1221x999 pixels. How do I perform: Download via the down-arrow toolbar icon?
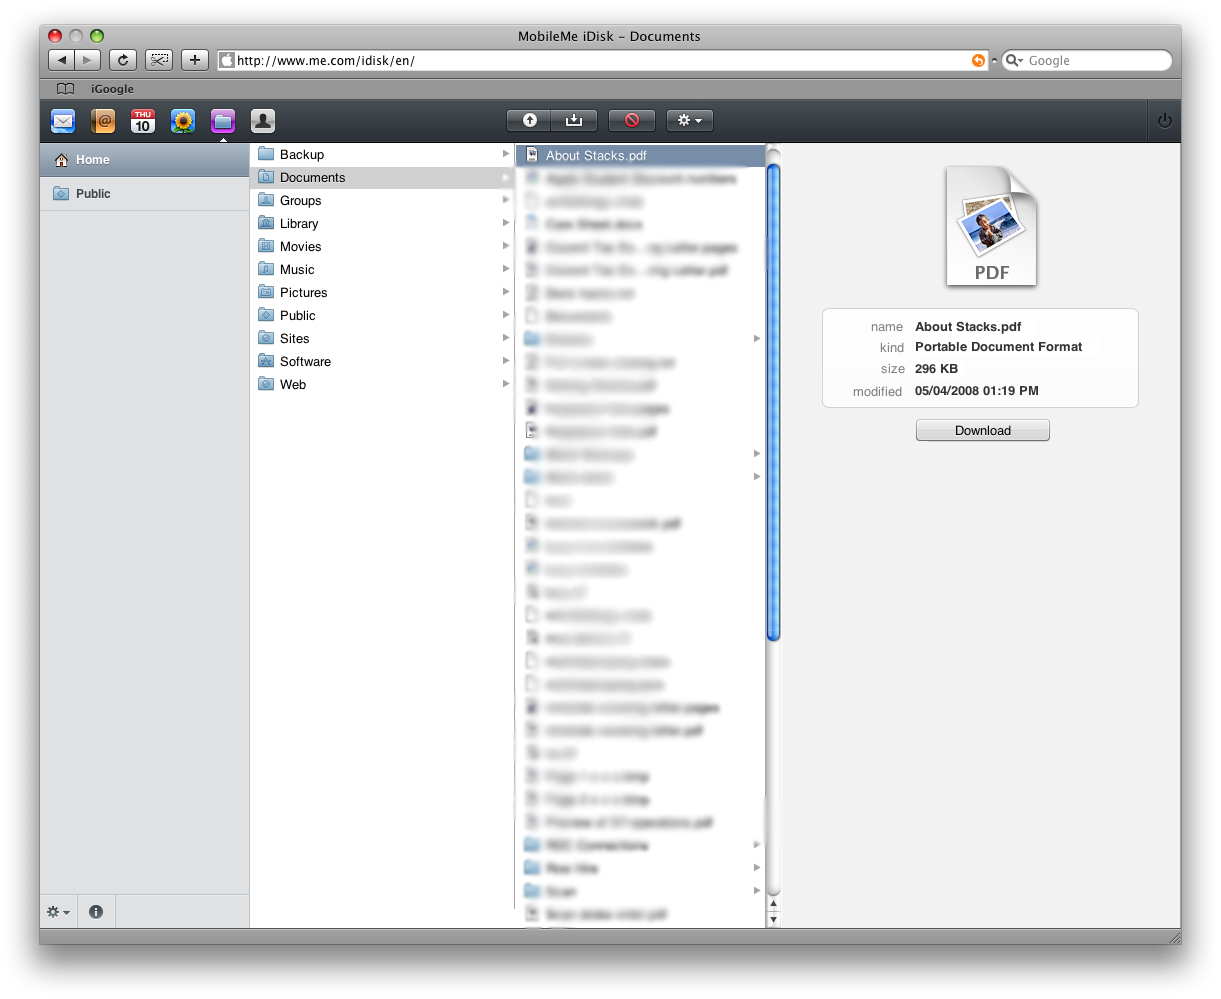(573, 120)
